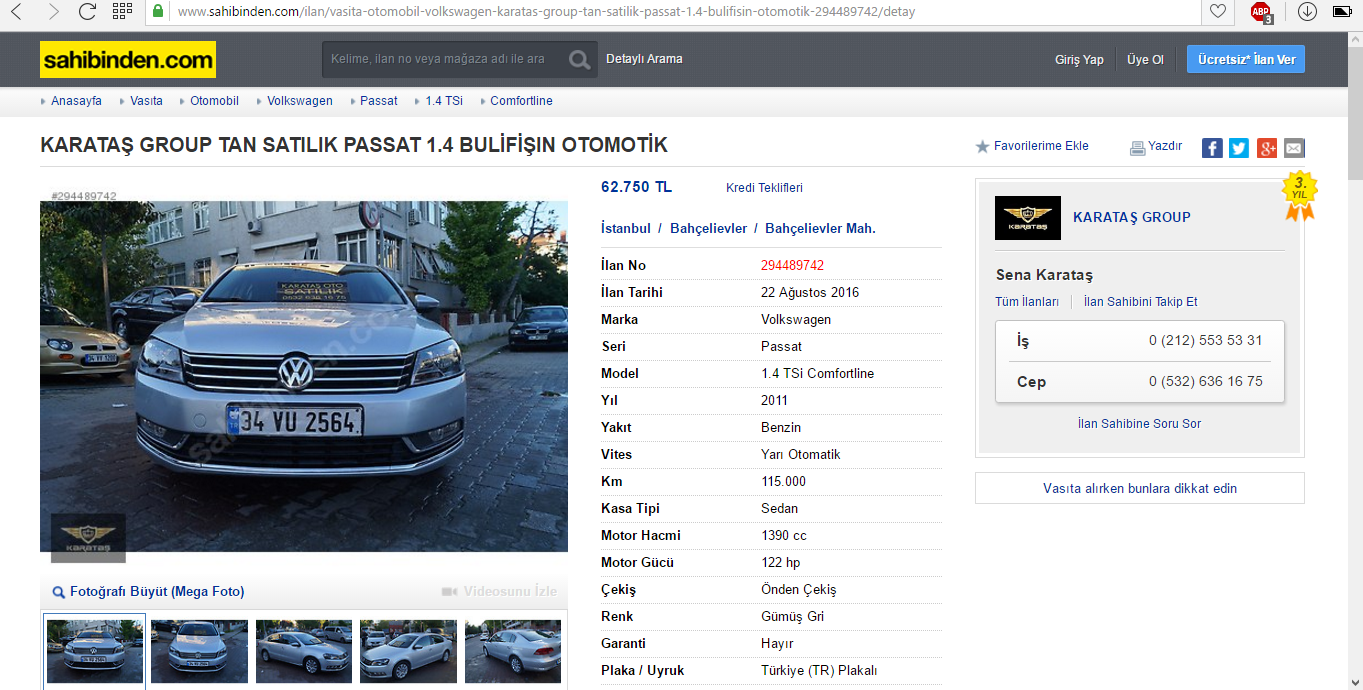Click the Üye Ol sign-up link
The width and height of the screenshot is (1363, 690).
[1145, 60]
